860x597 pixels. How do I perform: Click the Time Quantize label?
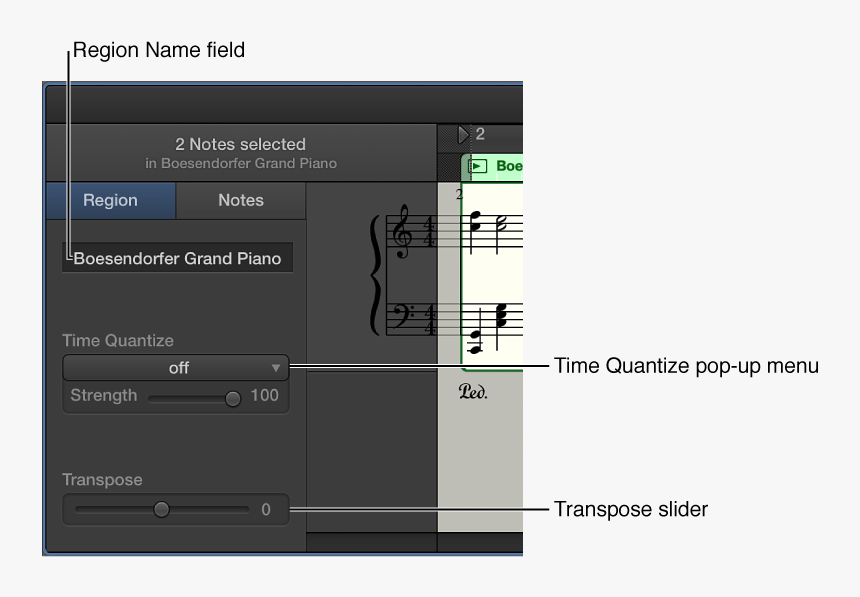(x=118, y=340)
